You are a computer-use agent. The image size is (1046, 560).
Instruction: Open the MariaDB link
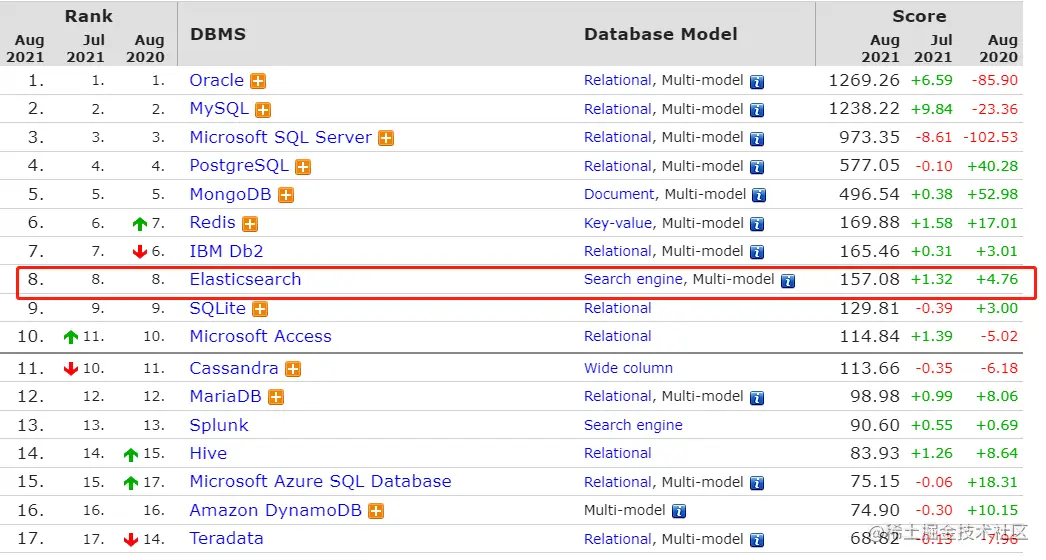coord(225,396)
